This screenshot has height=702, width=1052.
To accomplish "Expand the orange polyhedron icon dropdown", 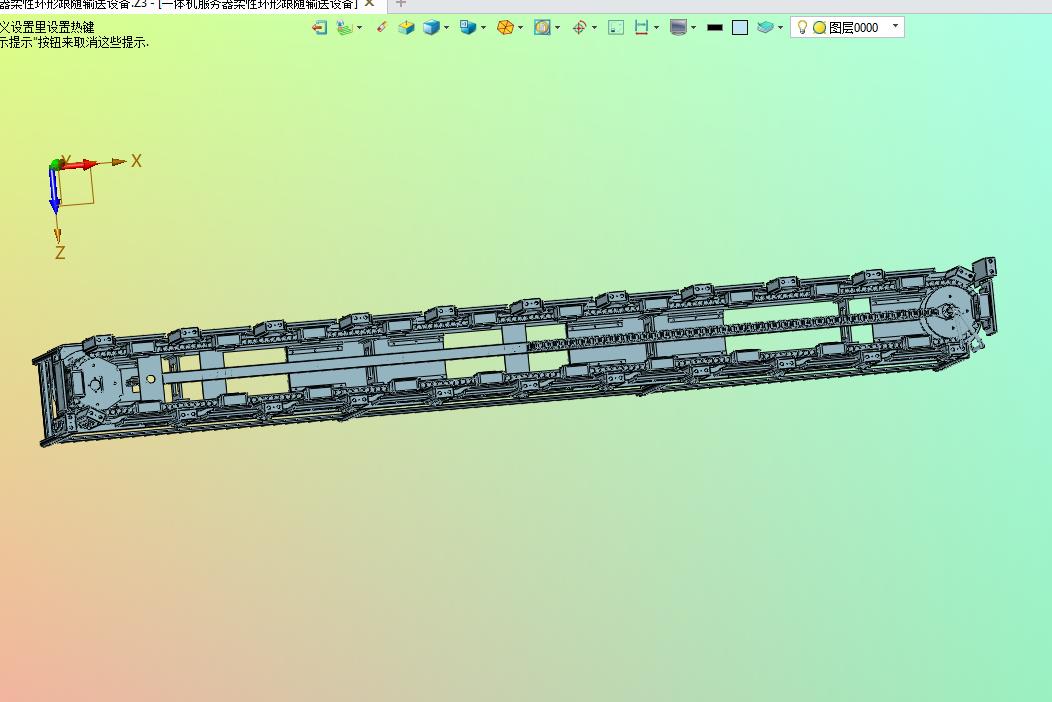I will click(521, 28).
